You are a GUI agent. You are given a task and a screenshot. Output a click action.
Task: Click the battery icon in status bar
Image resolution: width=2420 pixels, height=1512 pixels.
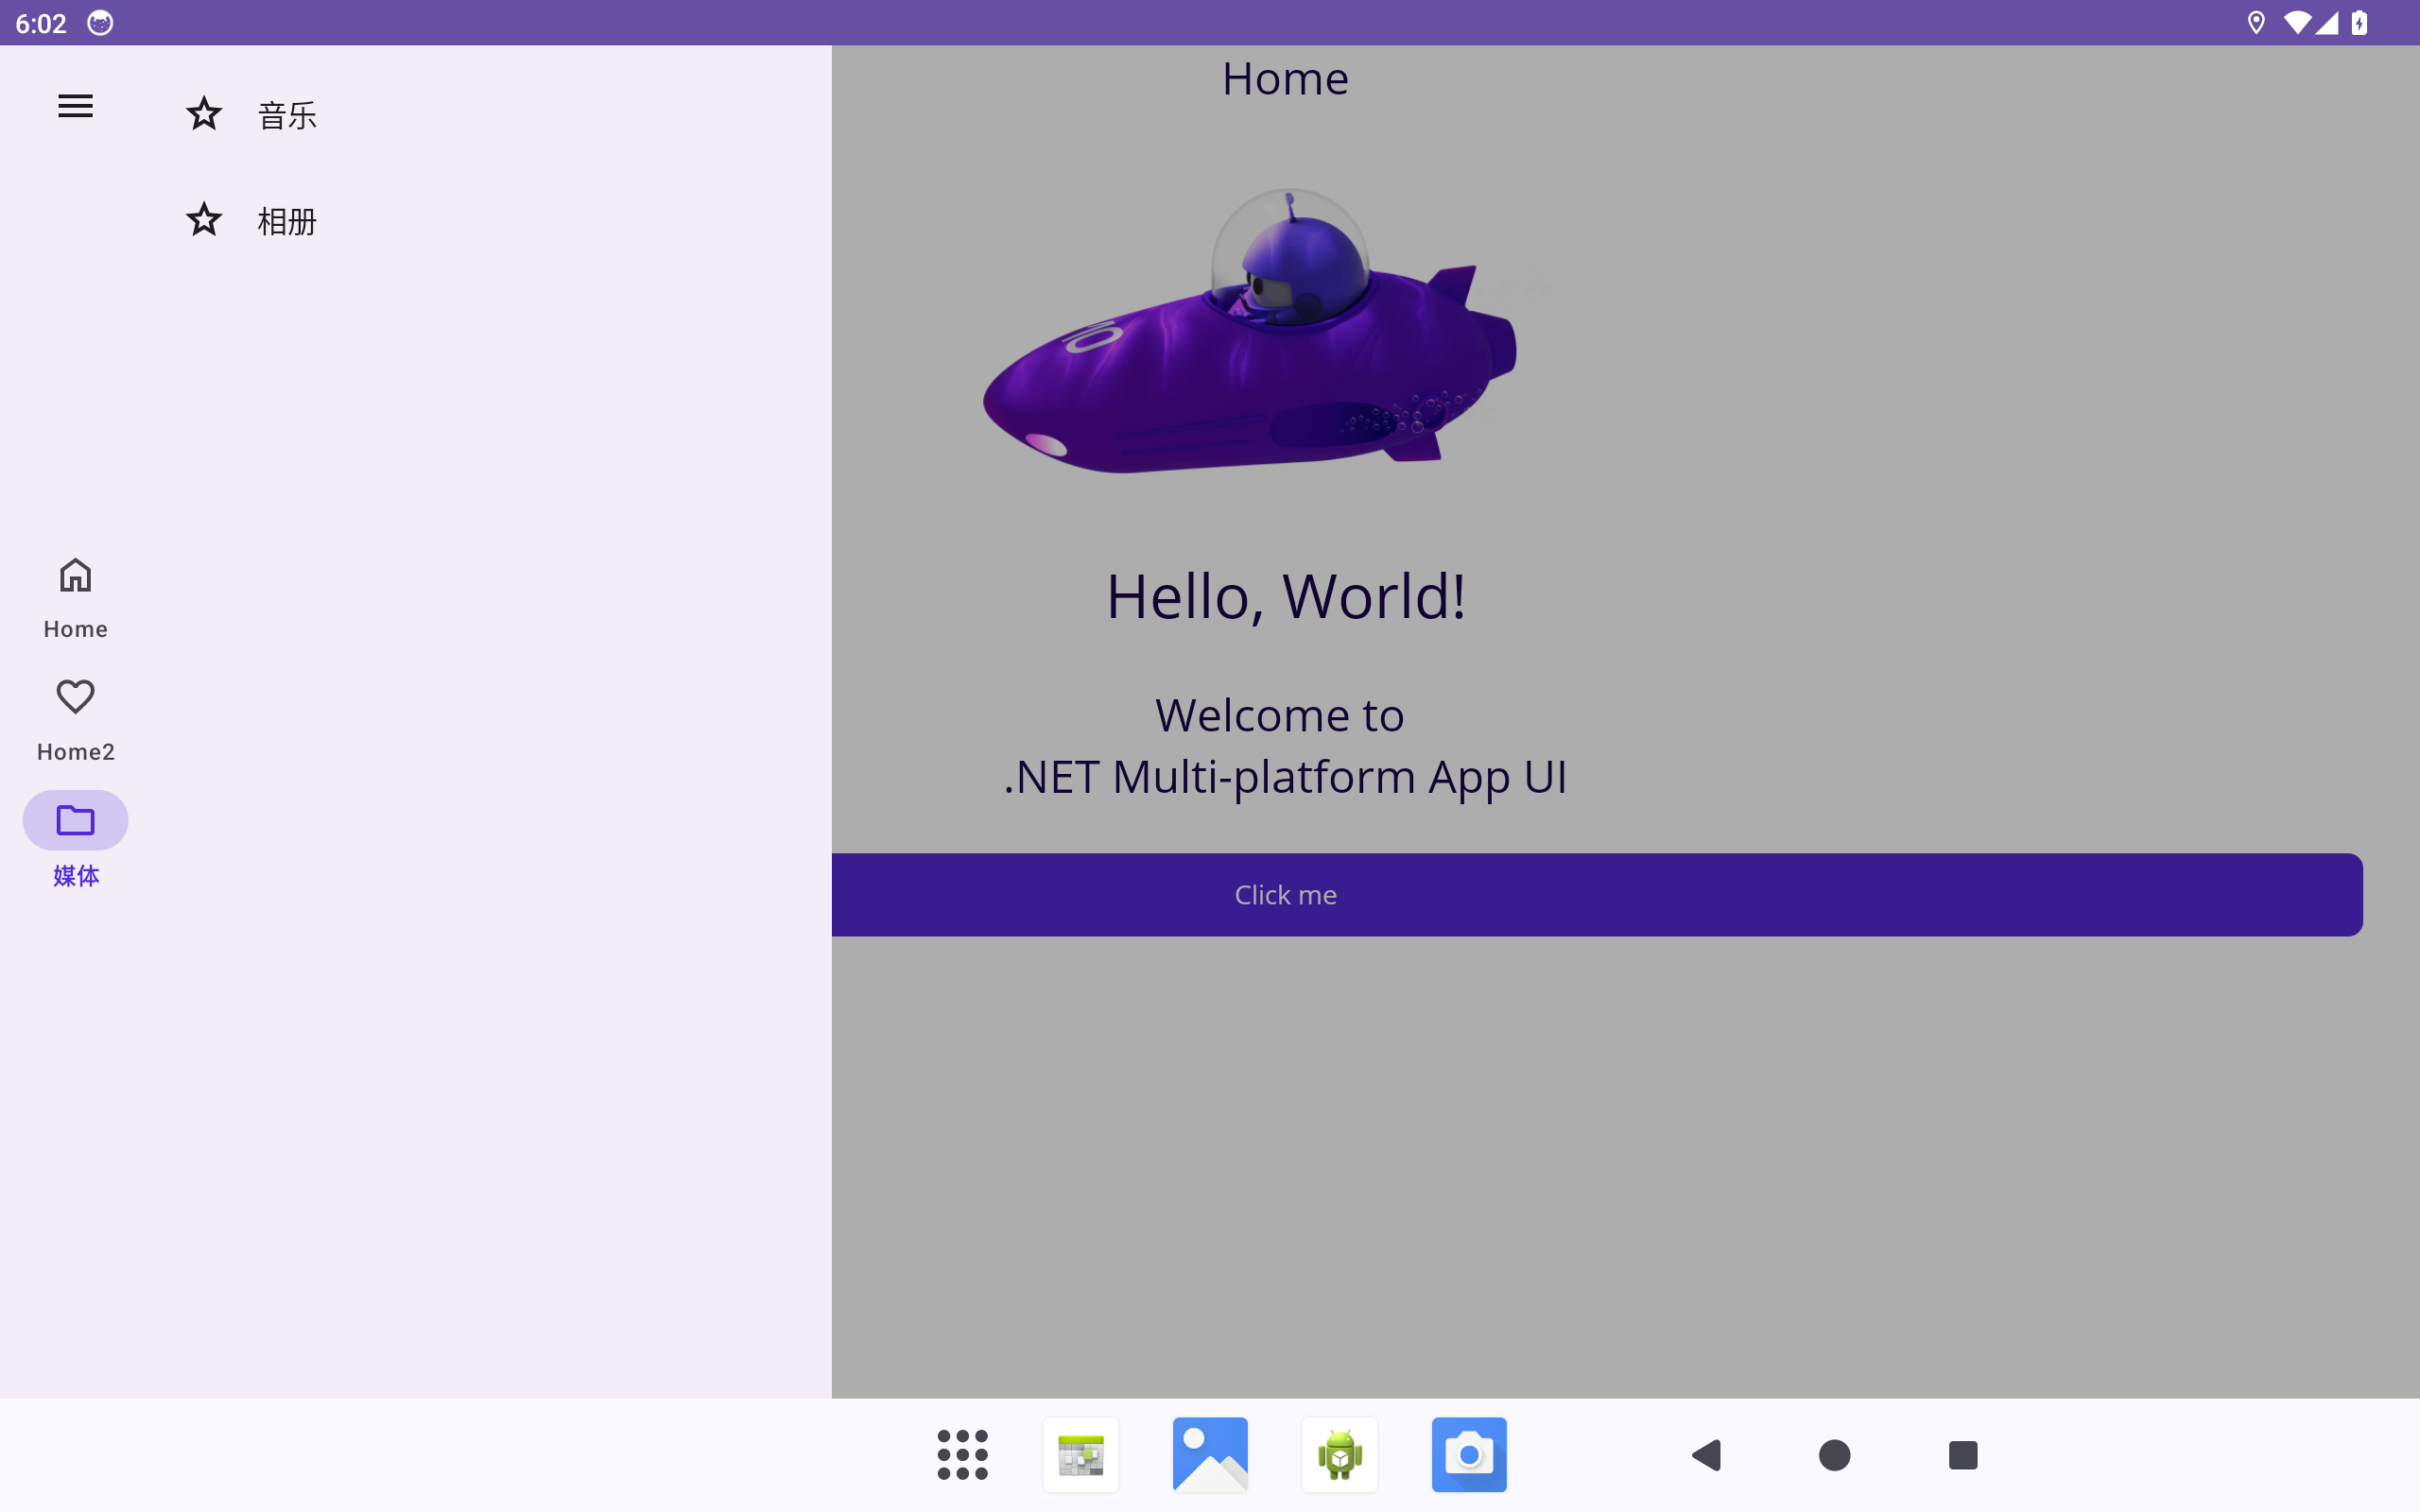click(2359, 23)
